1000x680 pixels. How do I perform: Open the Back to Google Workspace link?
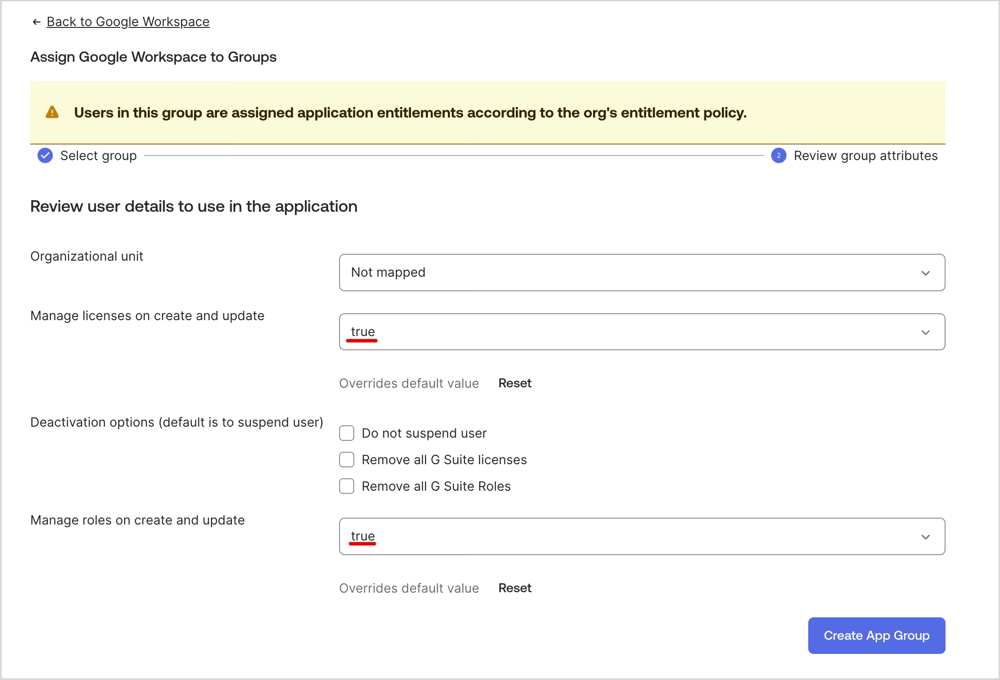(x=128, y=22)
